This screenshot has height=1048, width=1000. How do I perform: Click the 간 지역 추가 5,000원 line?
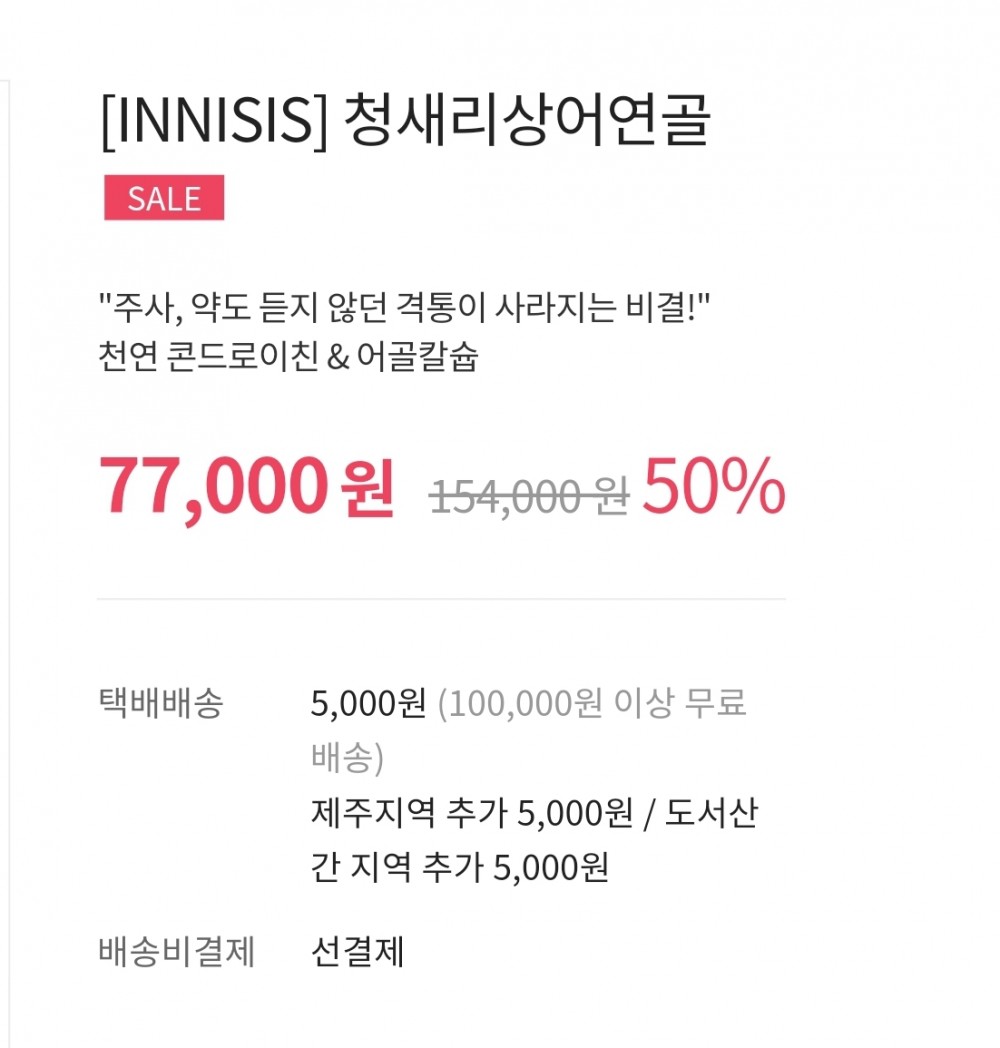(460, 868)
